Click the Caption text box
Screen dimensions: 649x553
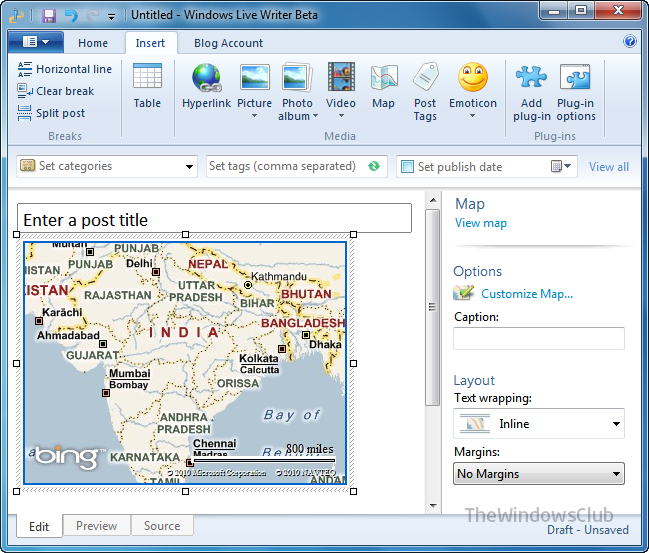click(538, 339)
